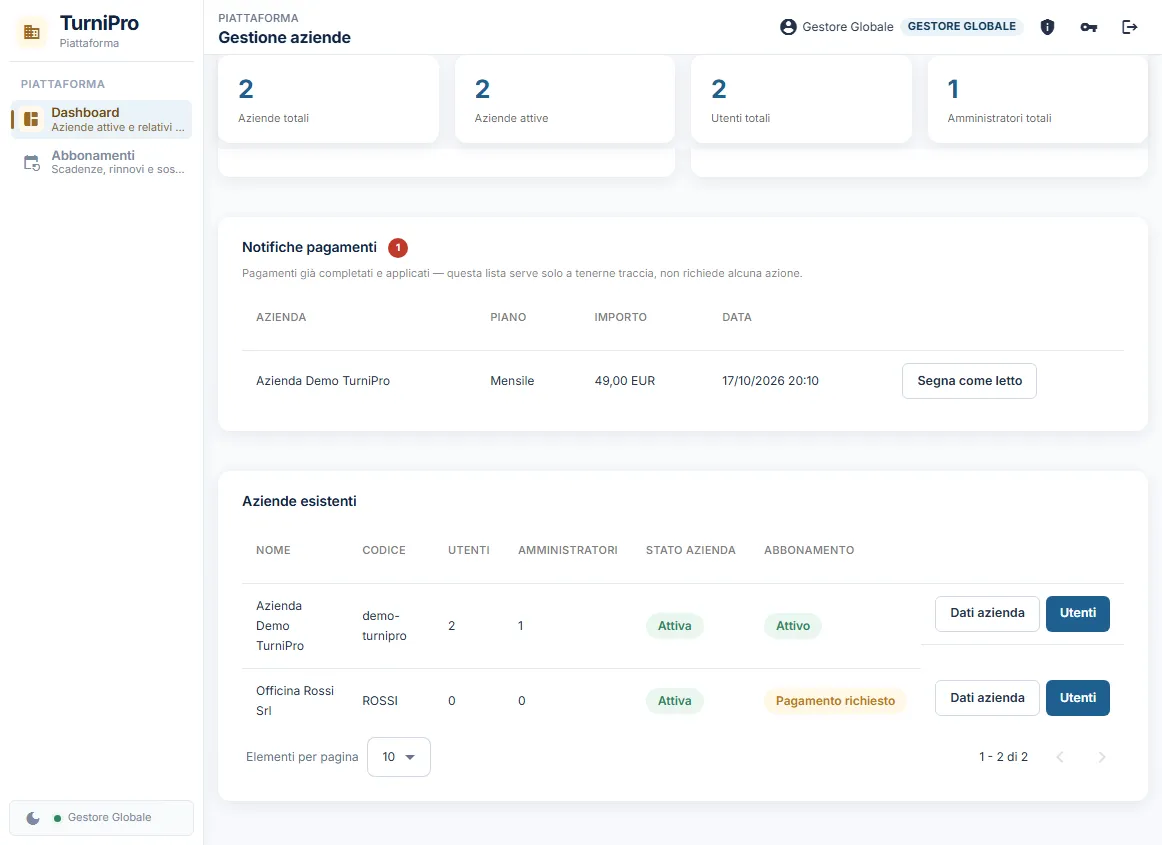1162x845 pixels.
Task: Click the TurniPro building logo icon
Action: click(x=31, y=32)
